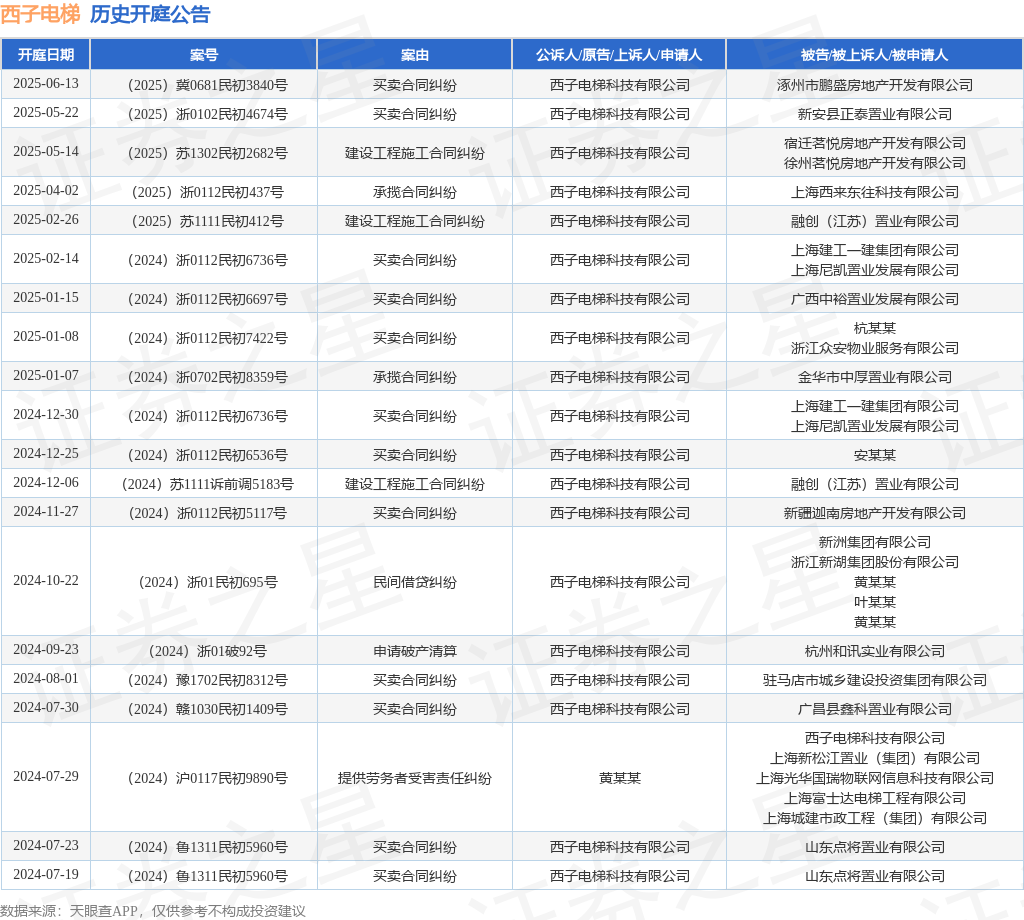Screen dimensions: 1024x920
Task: Click cause cell 民间借贷纠纷
Action: (415, 582)
